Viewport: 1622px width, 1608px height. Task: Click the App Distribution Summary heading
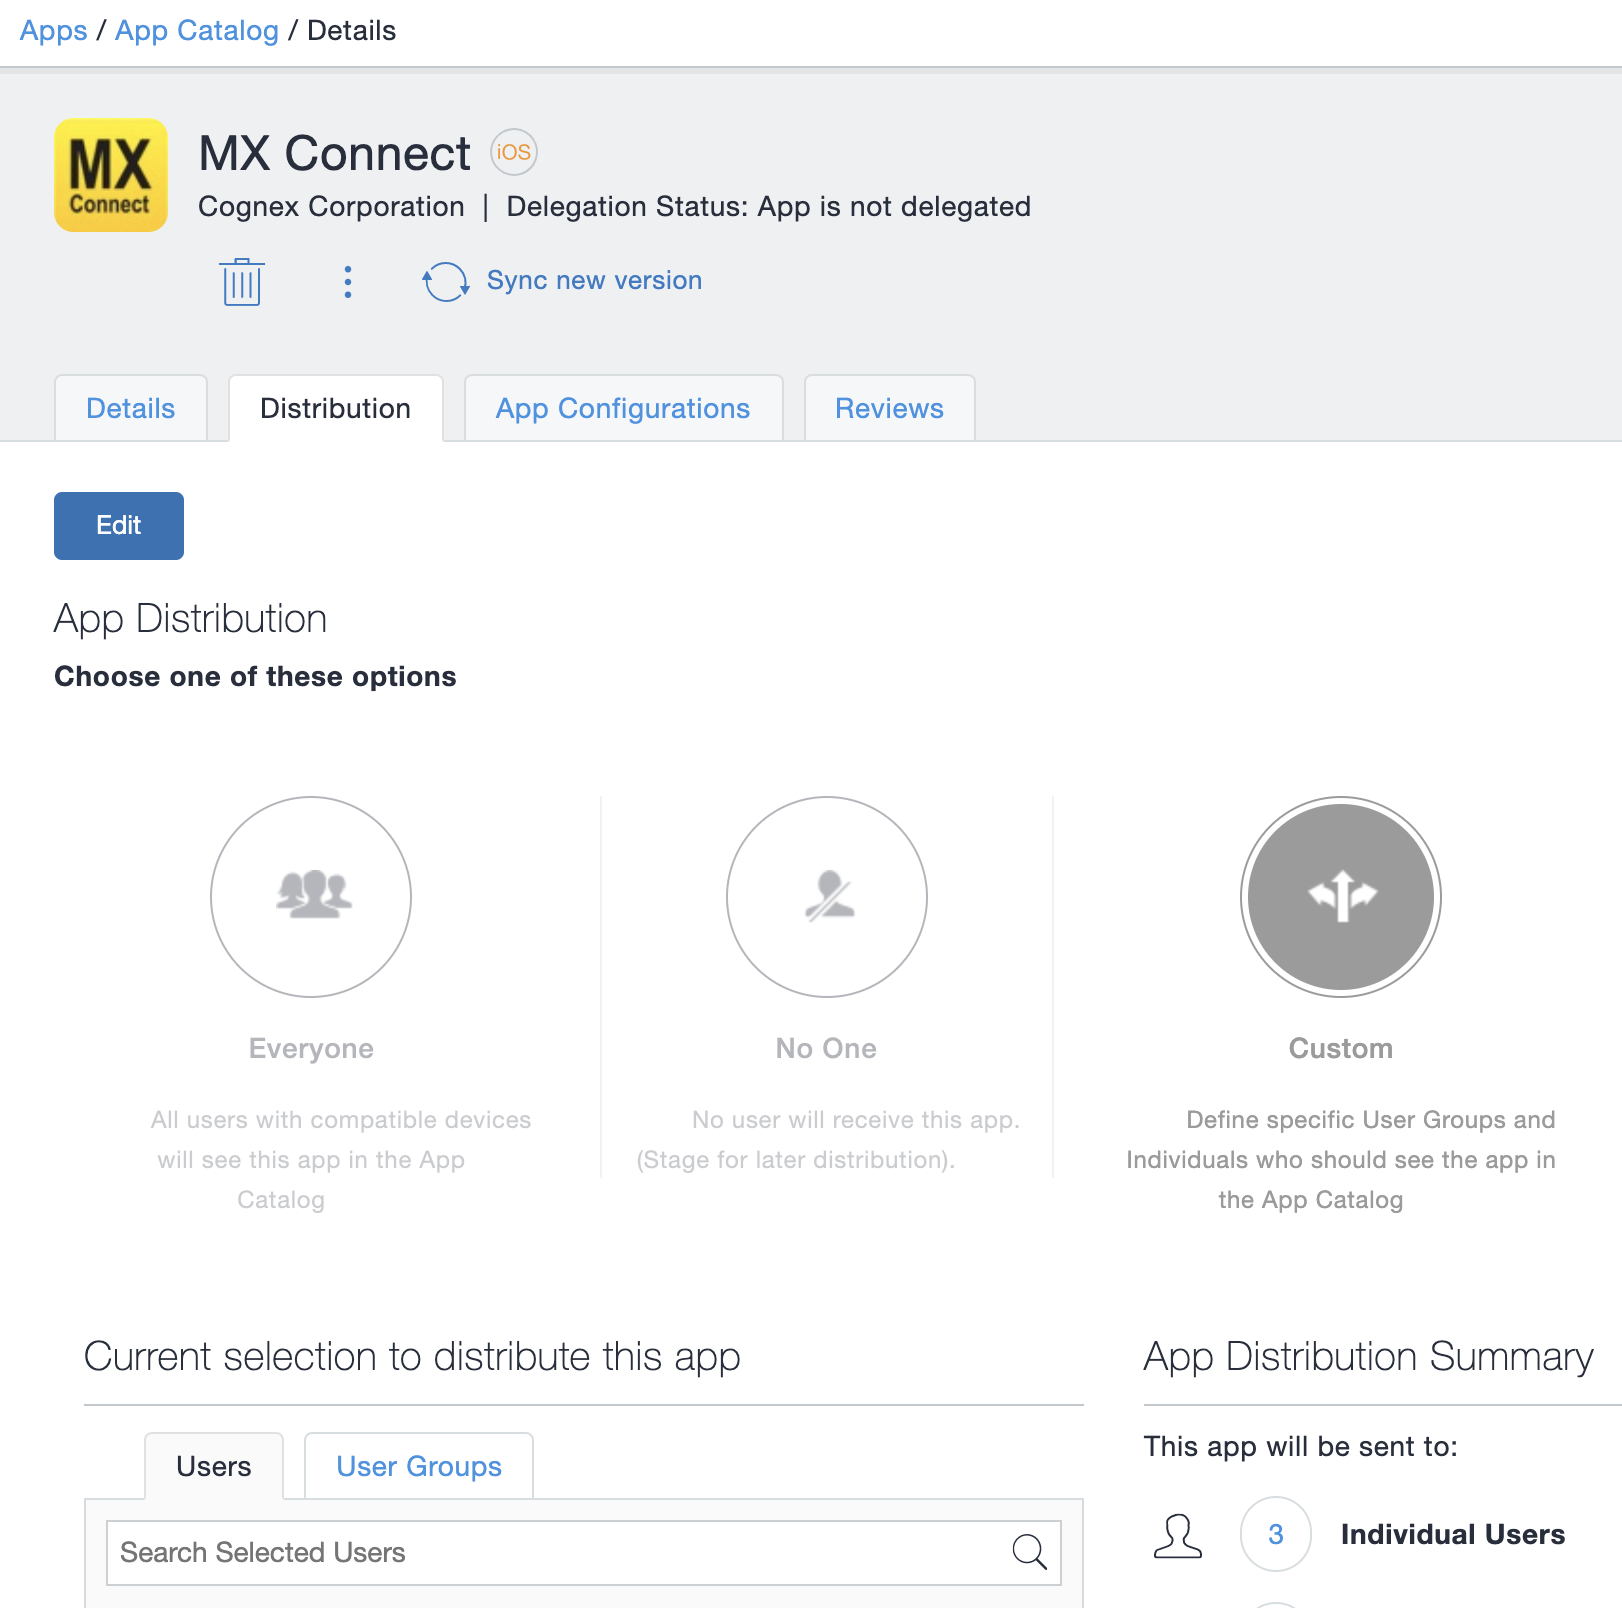click(1368, 1357)
